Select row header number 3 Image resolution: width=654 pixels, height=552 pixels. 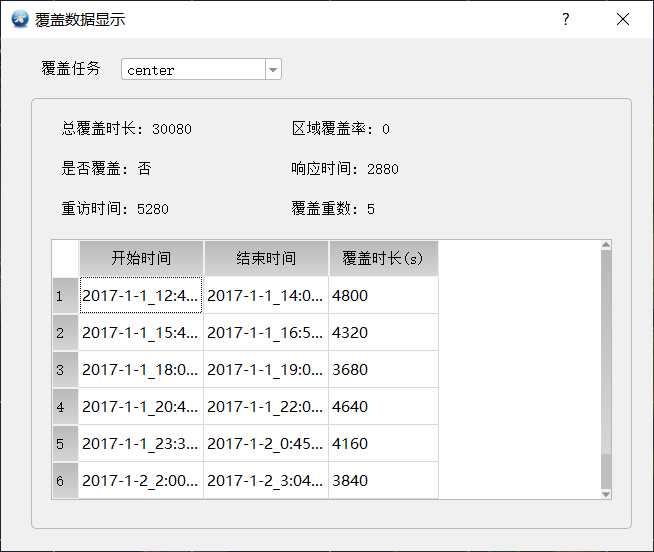click(65, 369)
